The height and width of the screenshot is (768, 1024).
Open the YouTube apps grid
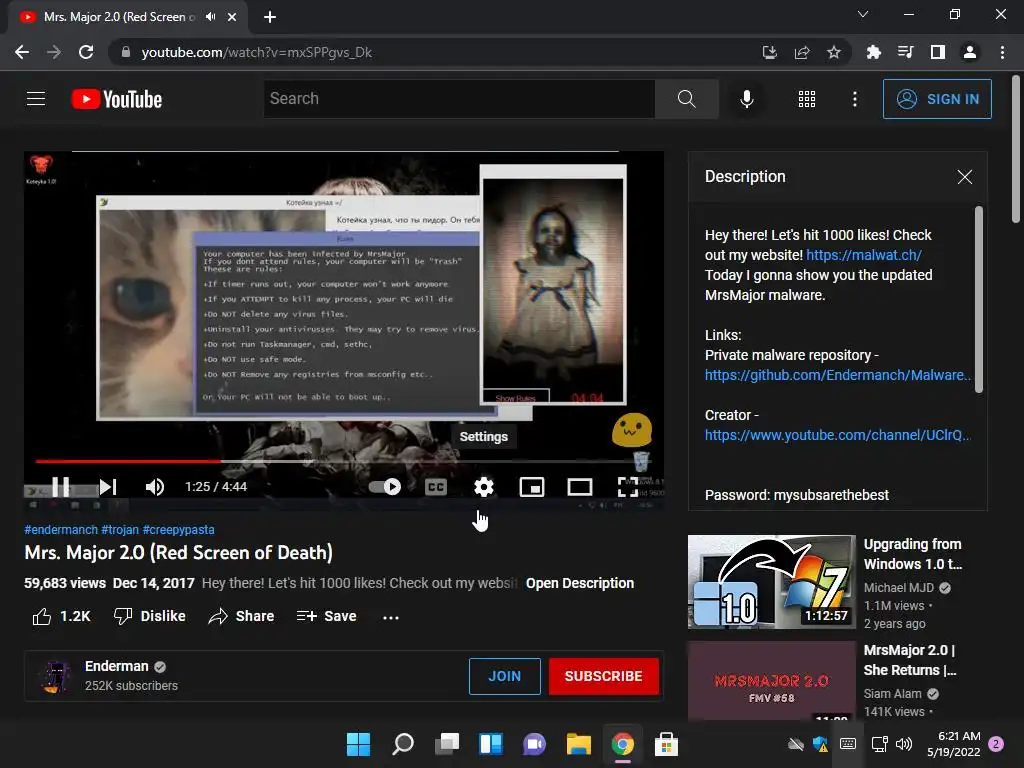click(807, 99)
